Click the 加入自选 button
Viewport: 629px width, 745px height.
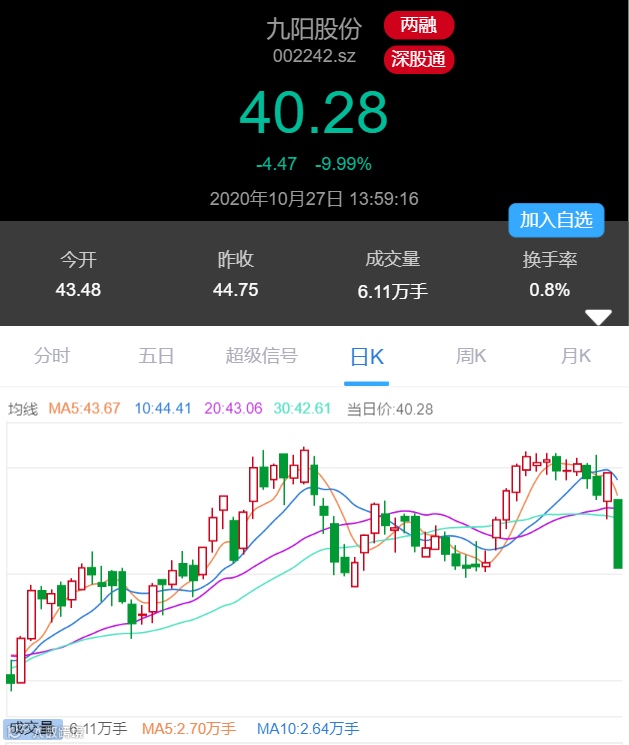pyautogui.click(x=556, y=220)
